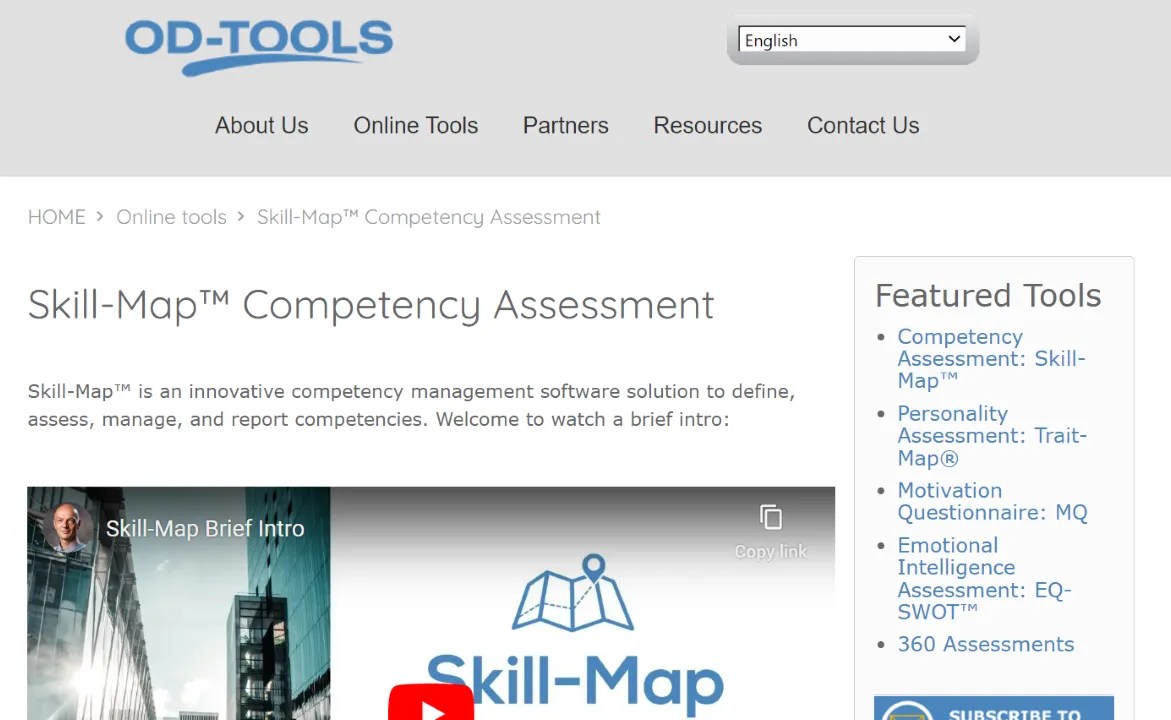1171x720 pixels.
Task: Open the Online Tools menu
Action: pos(415,125)
